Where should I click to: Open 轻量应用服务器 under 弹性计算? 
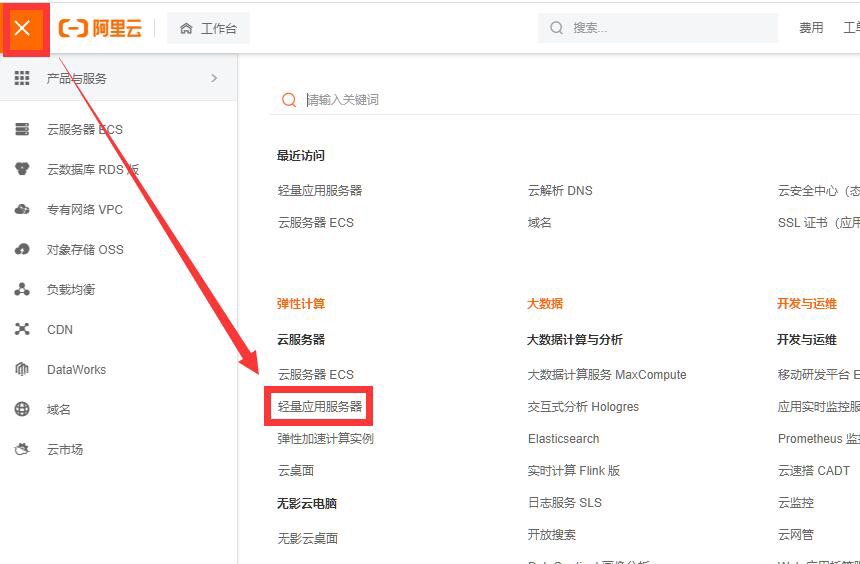(x=320, y=407)
